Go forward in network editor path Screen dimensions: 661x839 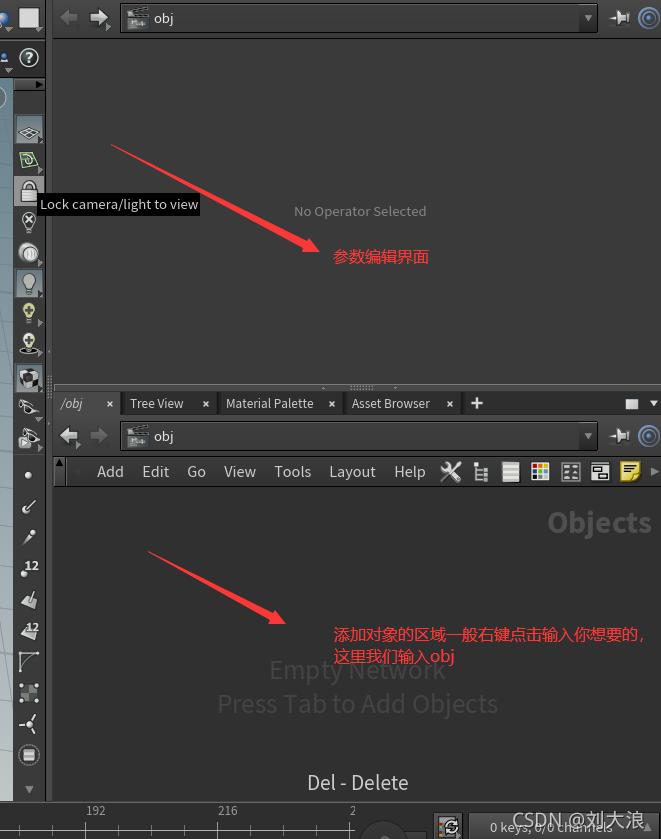click(99, 436)
